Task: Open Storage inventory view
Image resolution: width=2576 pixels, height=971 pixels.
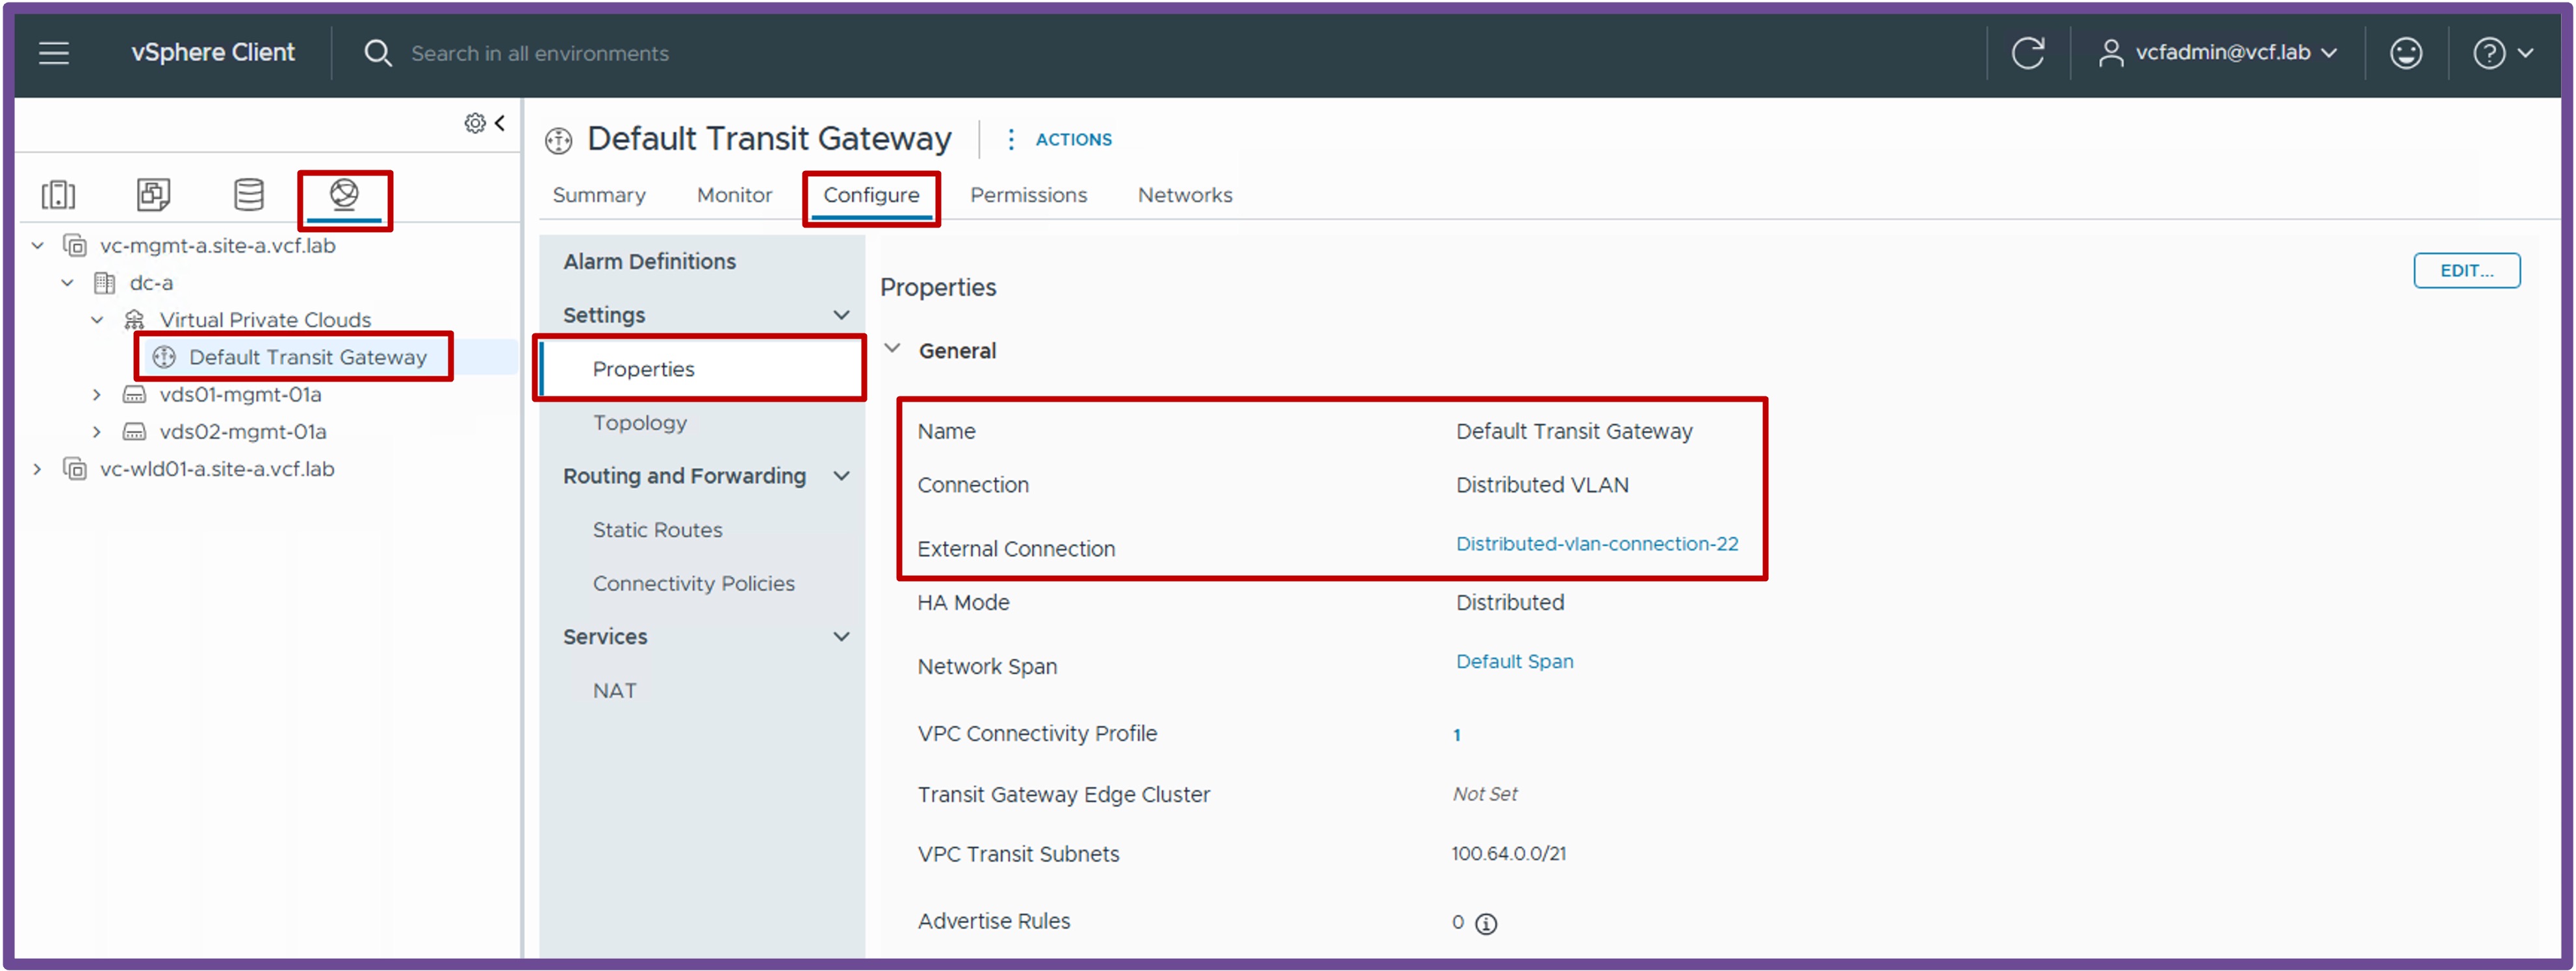Action: (x=248, y=194)
